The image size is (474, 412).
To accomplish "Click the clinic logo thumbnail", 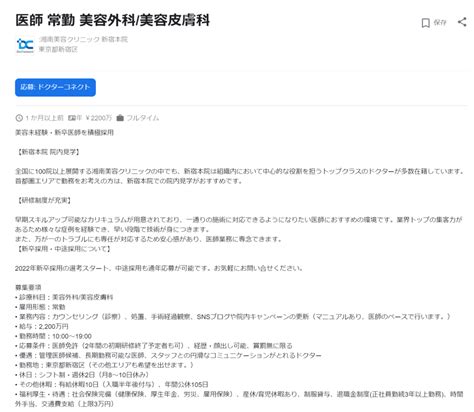I will point(25,45).
